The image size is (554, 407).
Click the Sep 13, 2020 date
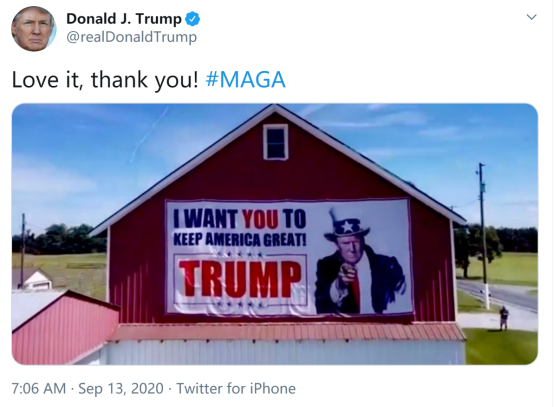click(121, 388)
